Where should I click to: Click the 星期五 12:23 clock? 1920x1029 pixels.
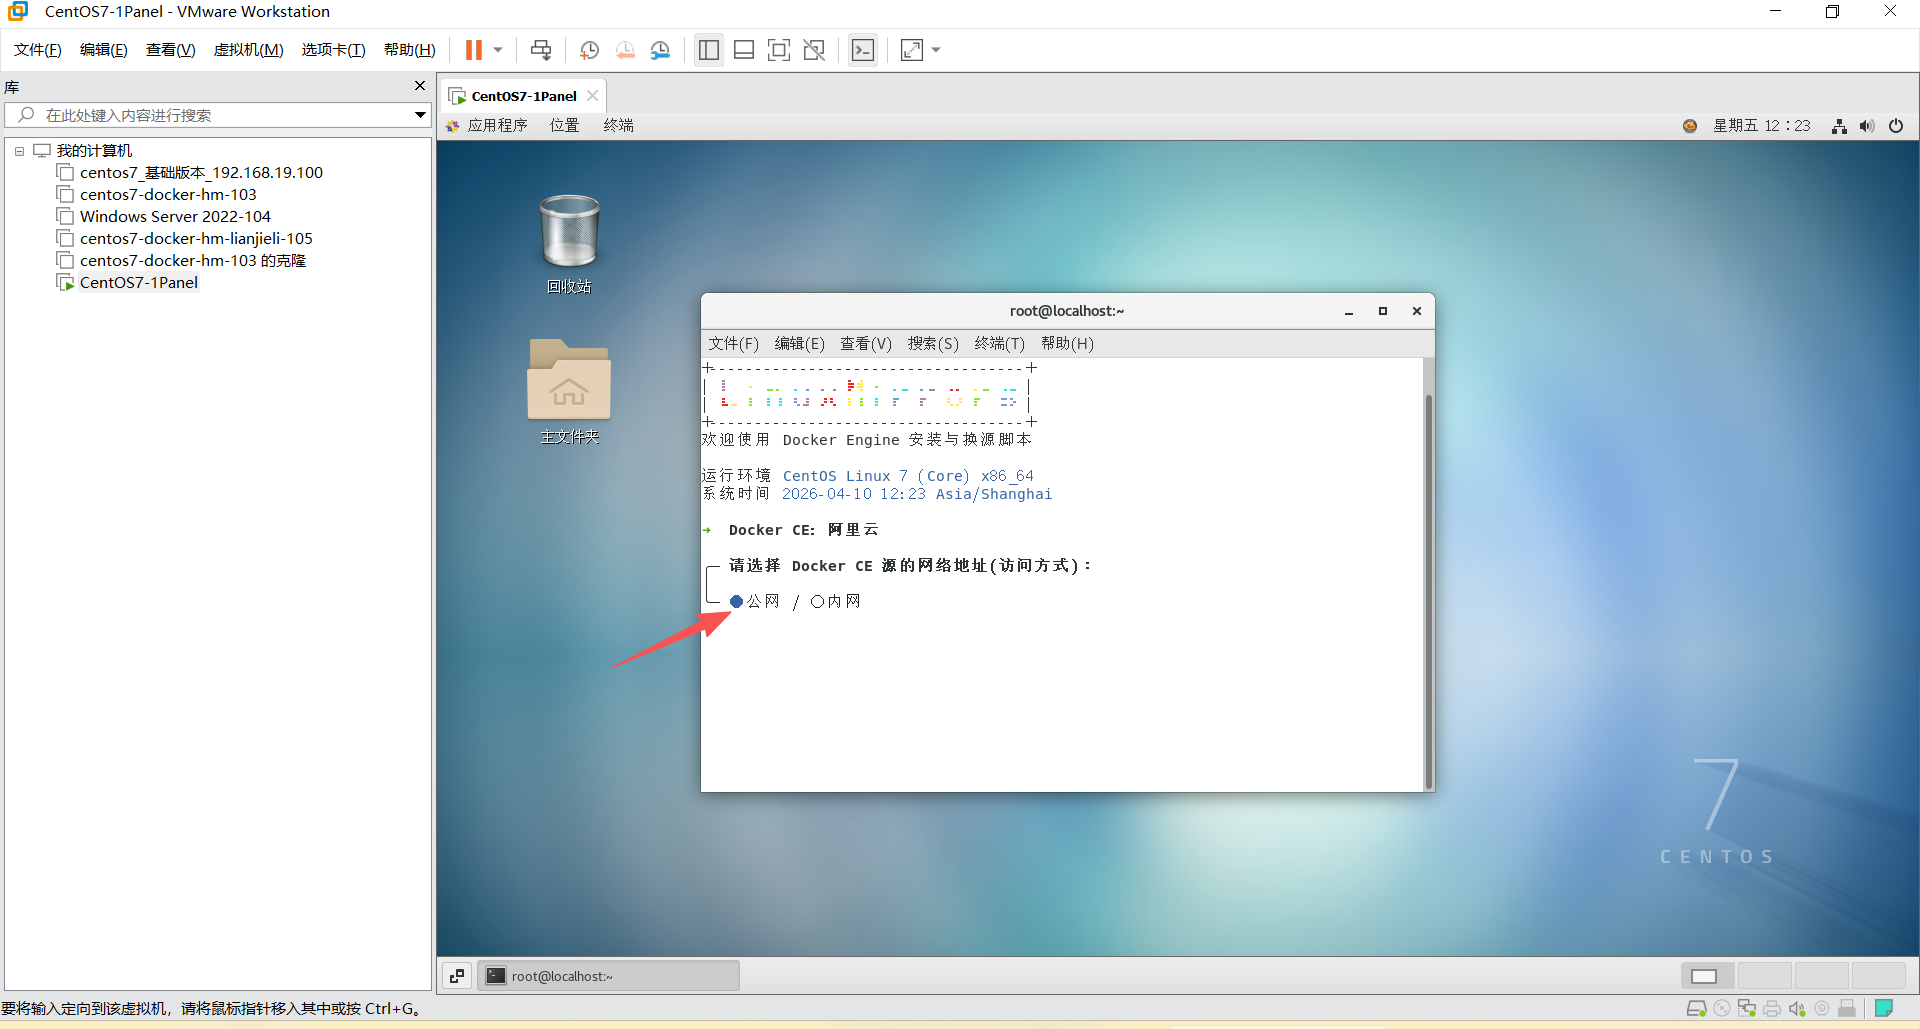pos(1761,125)
